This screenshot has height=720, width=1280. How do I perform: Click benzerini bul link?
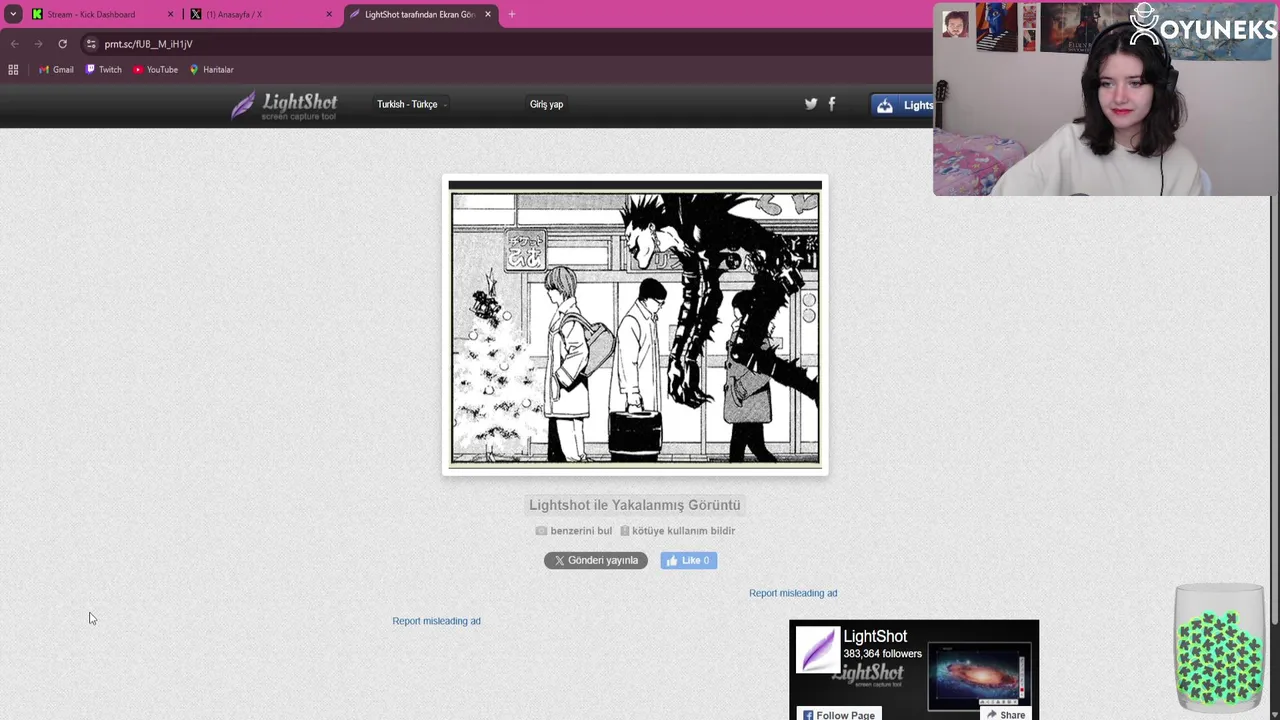click(x=573, y=531)
